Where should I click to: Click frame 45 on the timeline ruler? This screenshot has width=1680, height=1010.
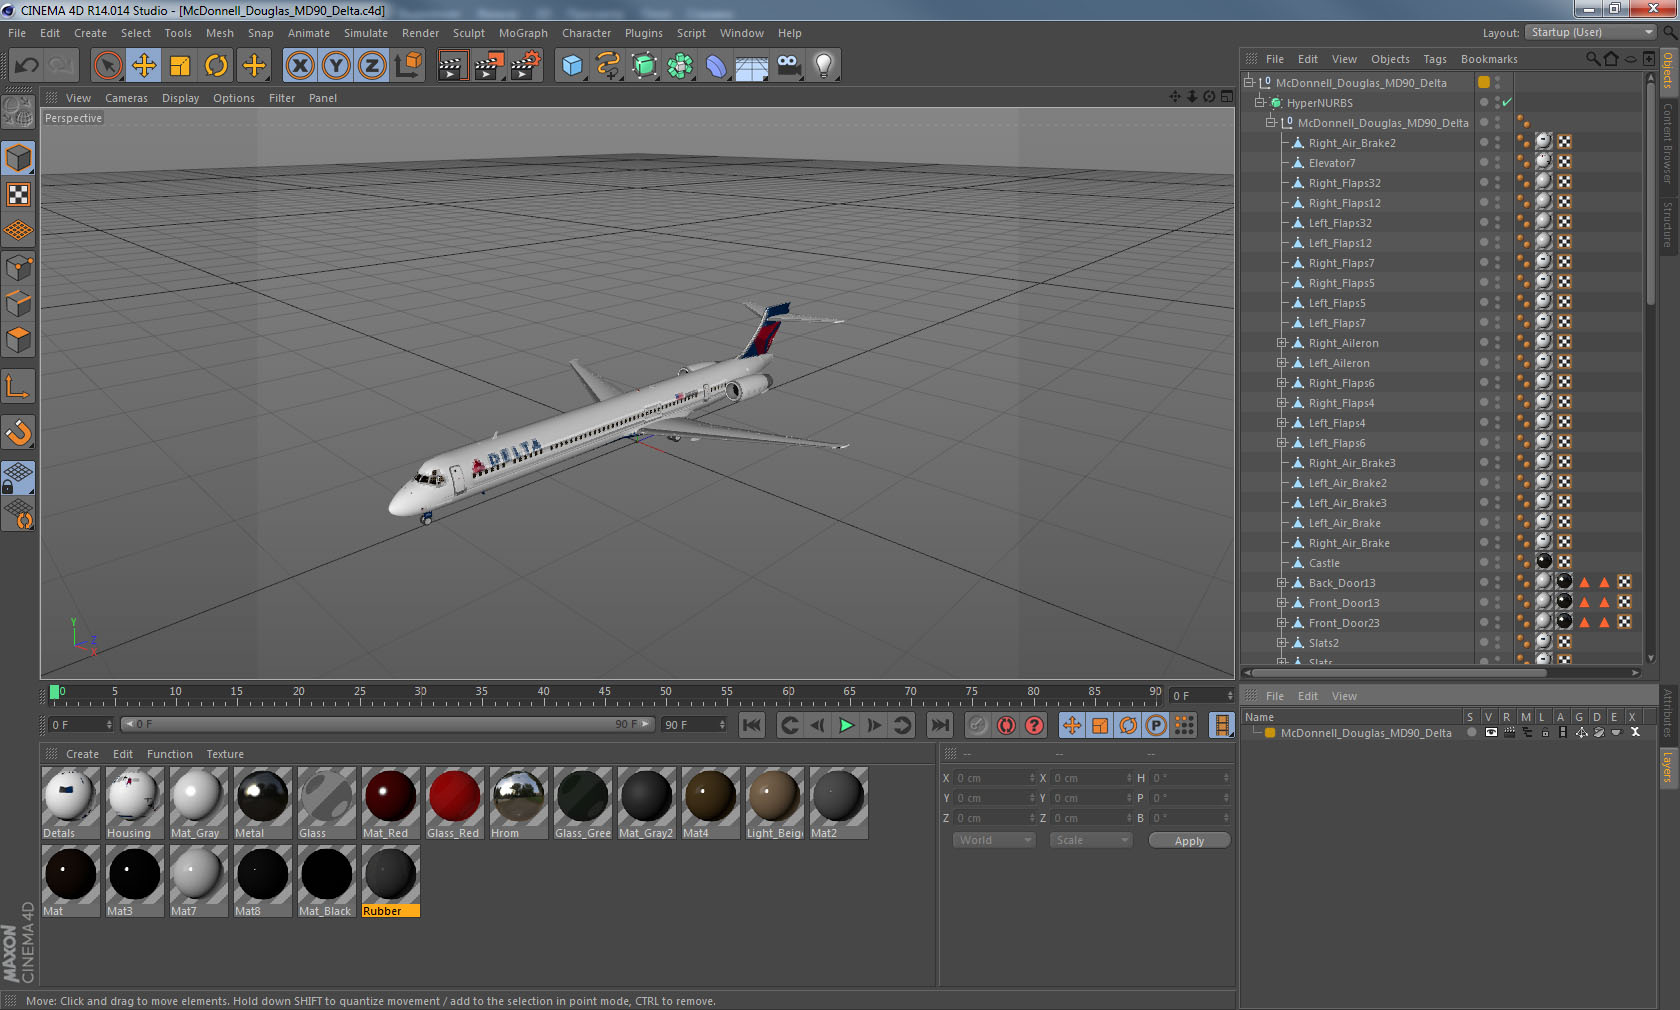point(604,694)
